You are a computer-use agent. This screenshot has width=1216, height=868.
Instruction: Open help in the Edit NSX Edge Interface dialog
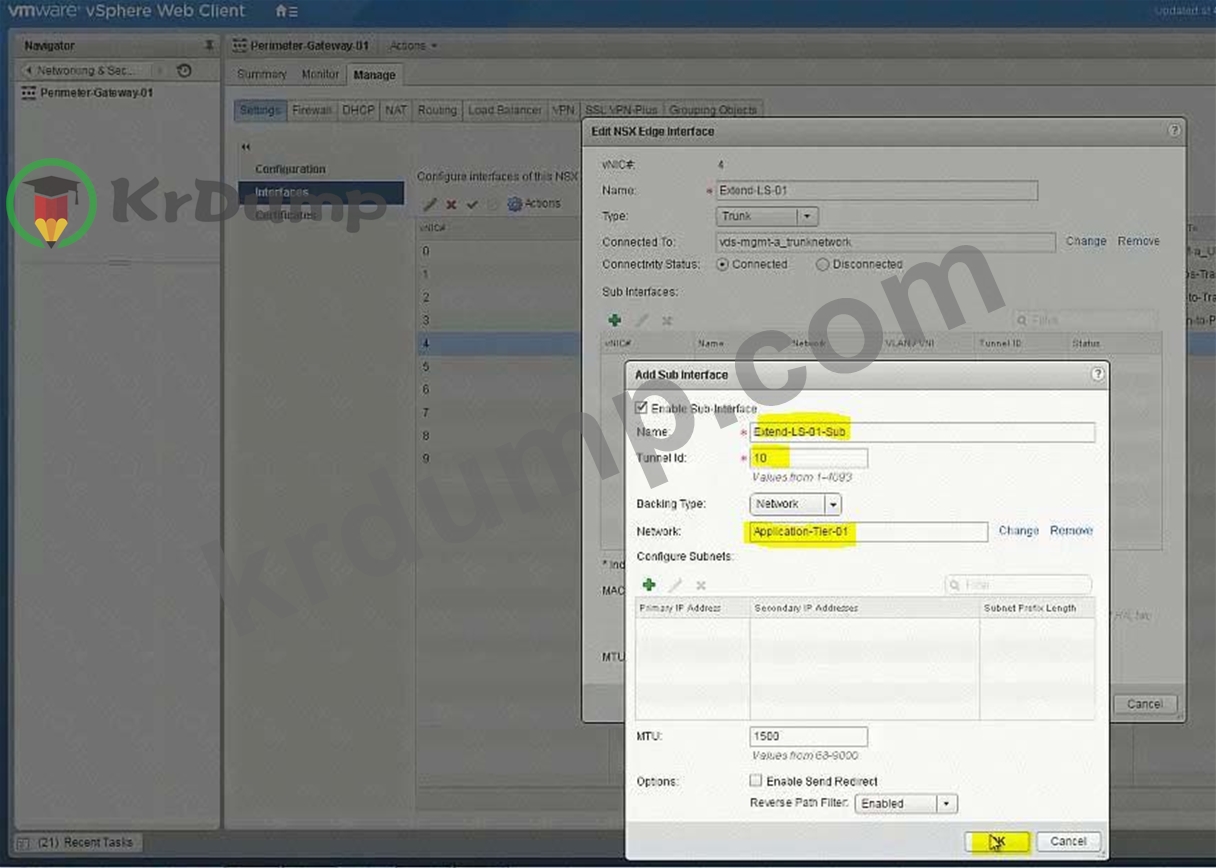pyautogui.click(x=1173, y=131)
